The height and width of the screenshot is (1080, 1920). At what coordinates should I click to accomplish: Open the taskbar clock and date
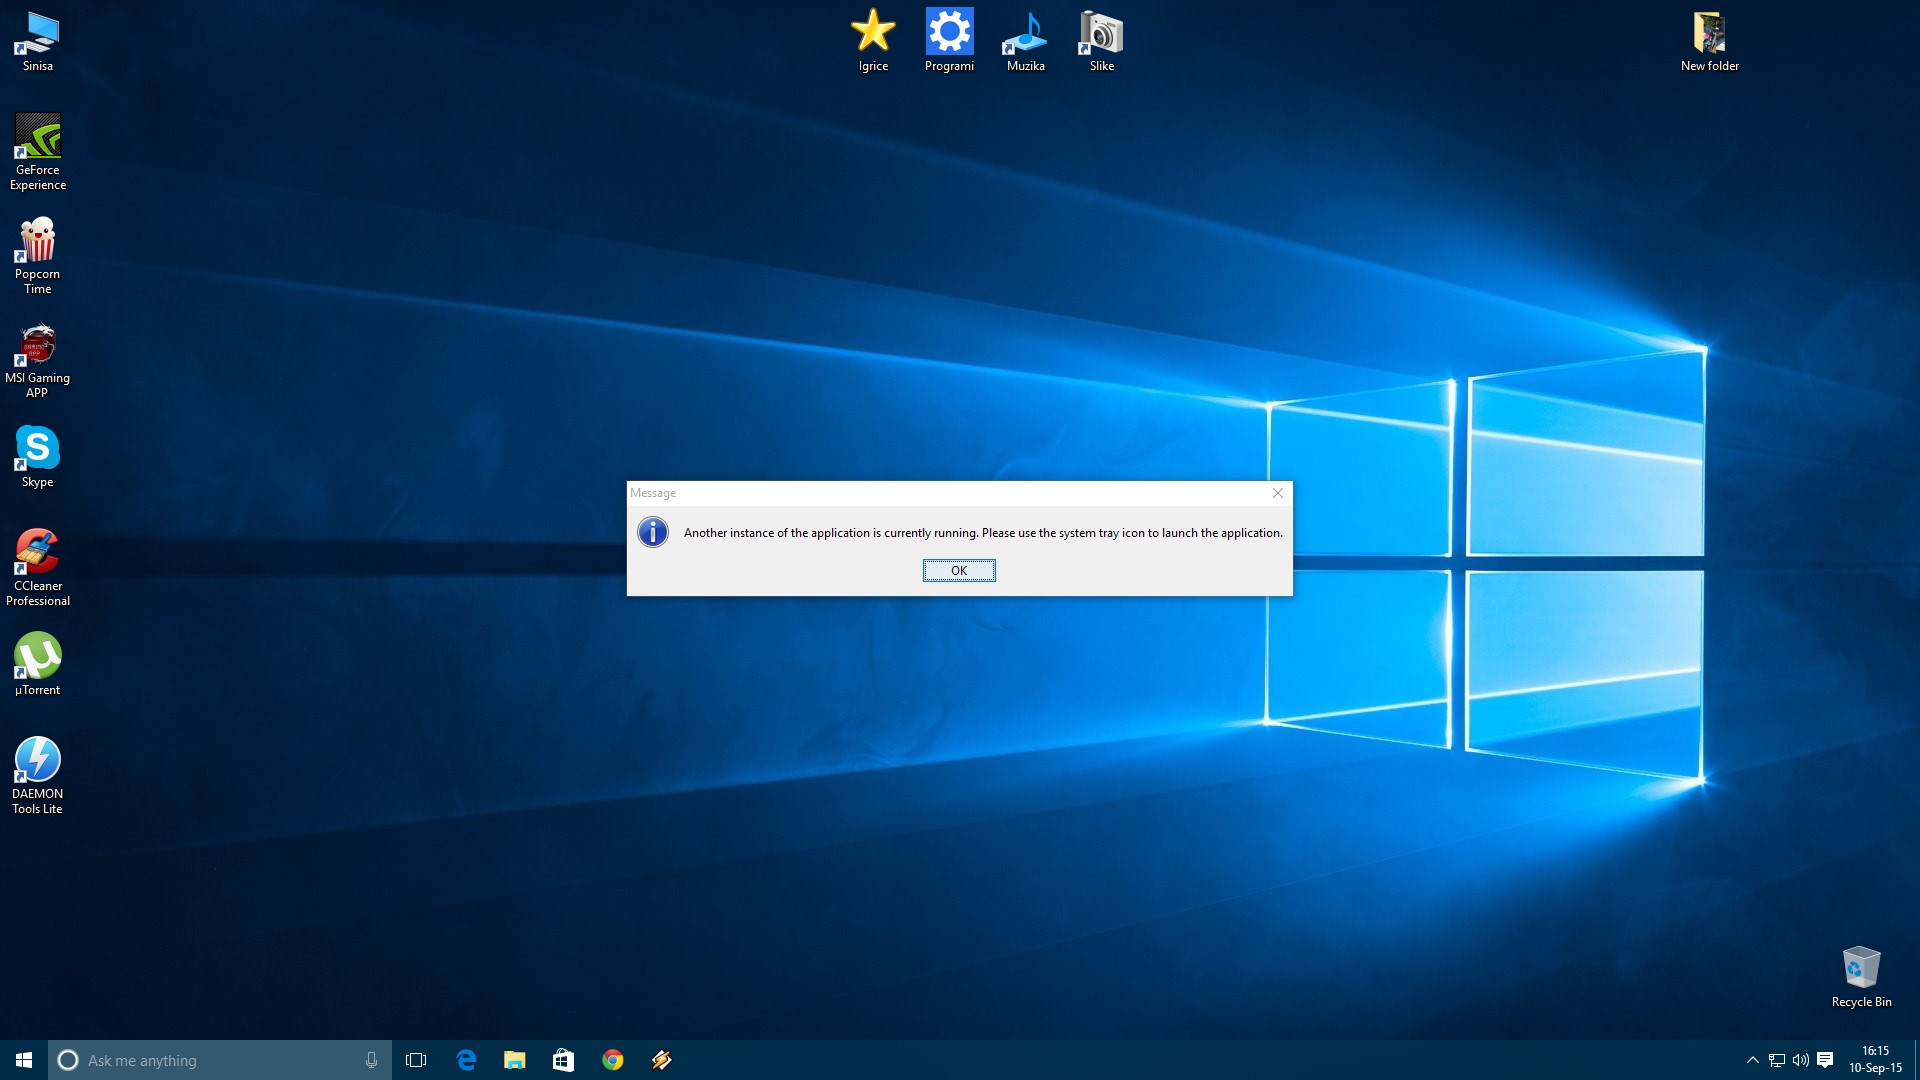pyautogui.click(x=1875, y=1060)
